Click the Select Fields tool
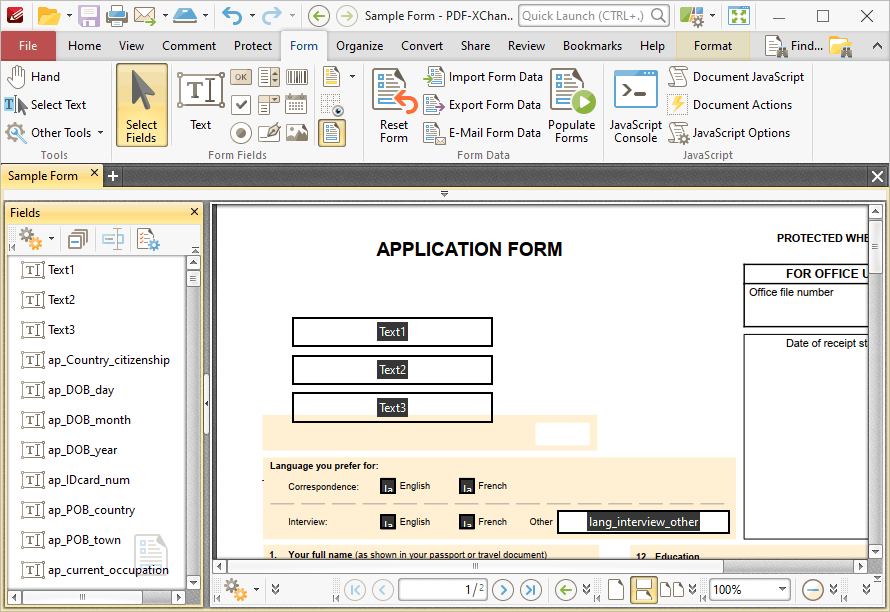Screen dimensions: 890x612 (141, 106)
